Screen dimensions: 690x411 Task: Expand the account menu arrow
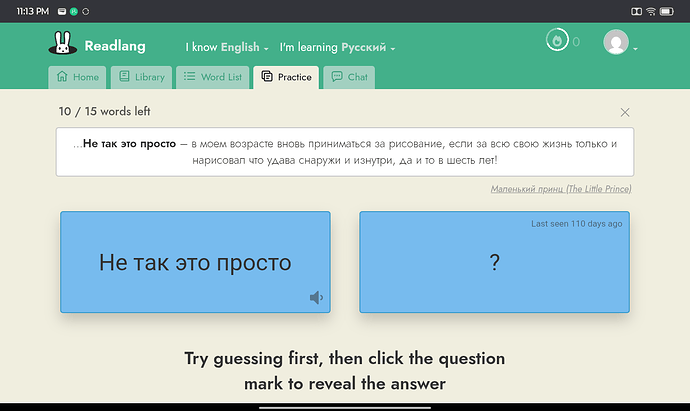point(635,49)
